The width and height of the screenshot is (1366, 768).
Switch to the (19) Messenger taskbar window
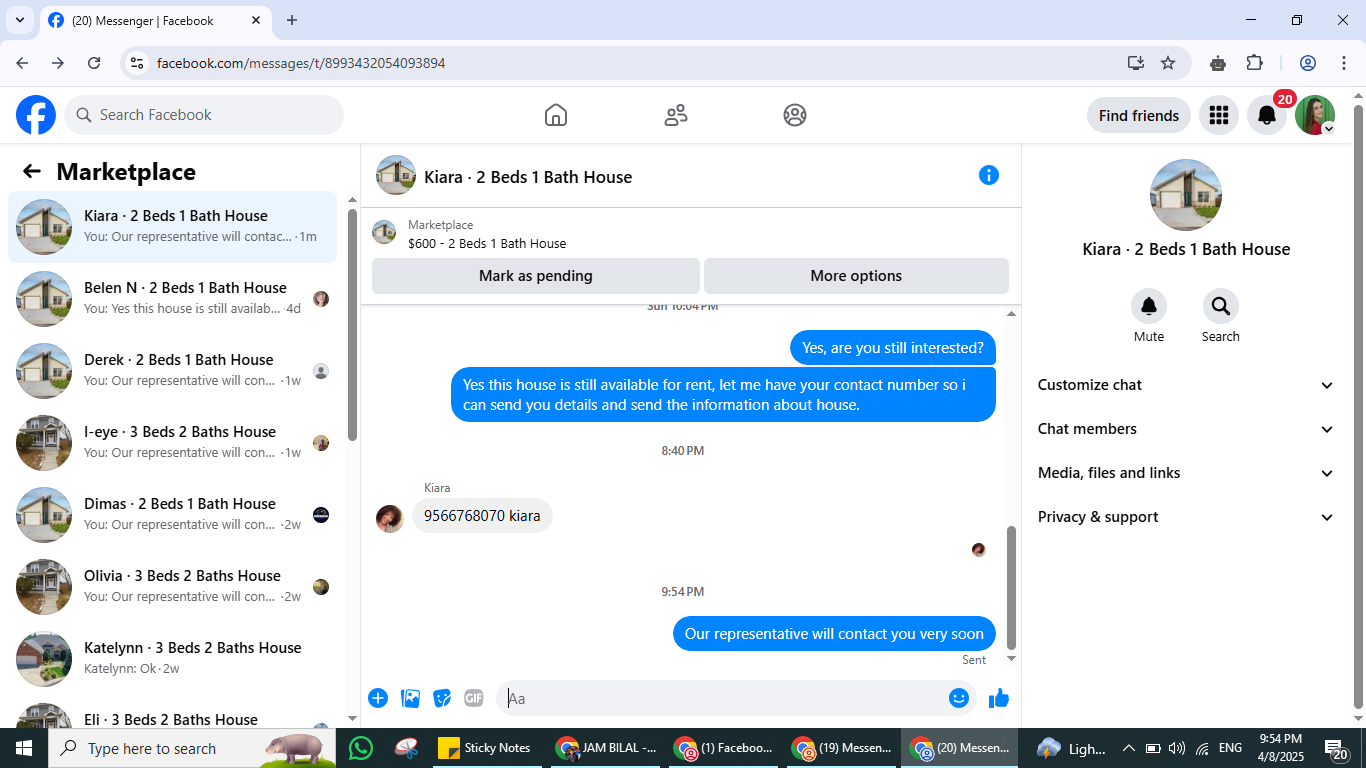[843, 748]
